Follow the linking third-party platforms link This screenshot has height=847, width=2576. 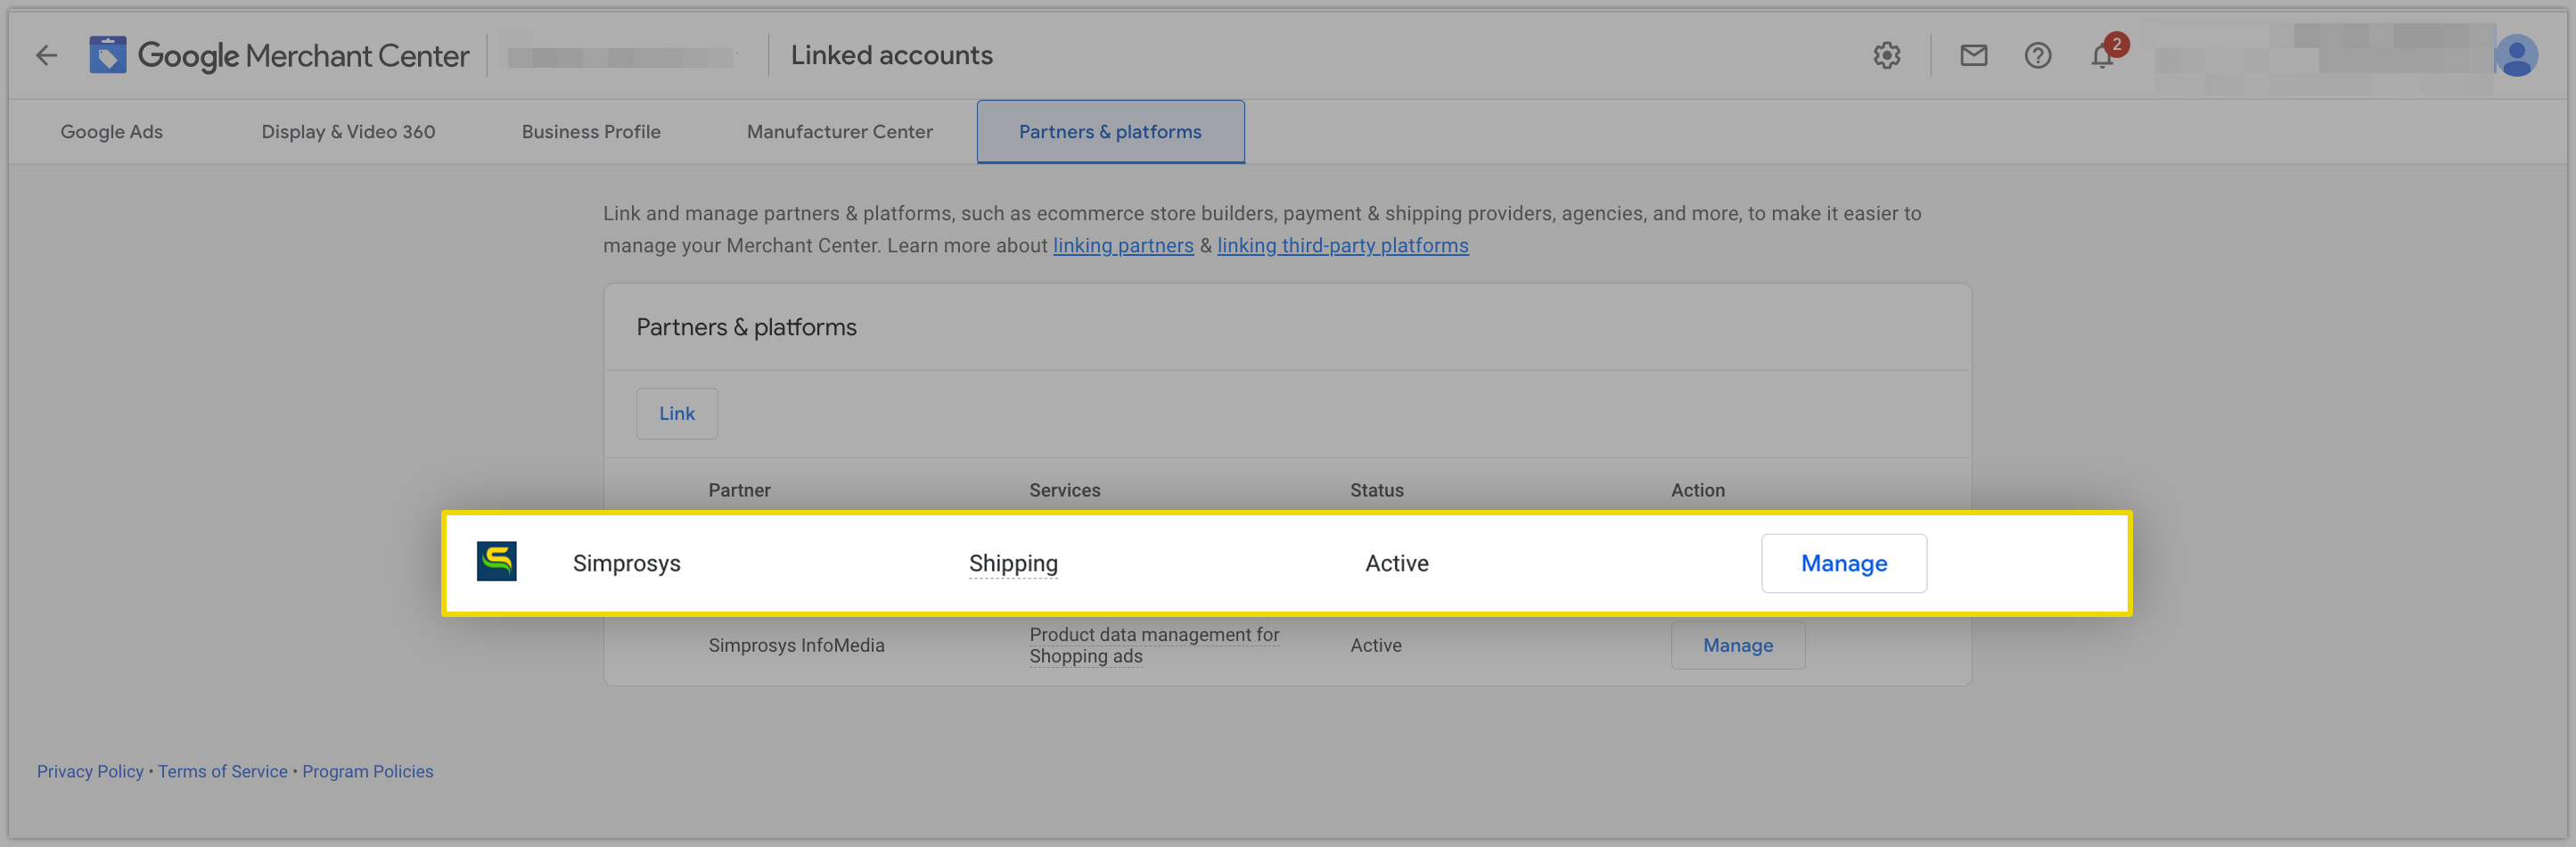point(1342,245)
